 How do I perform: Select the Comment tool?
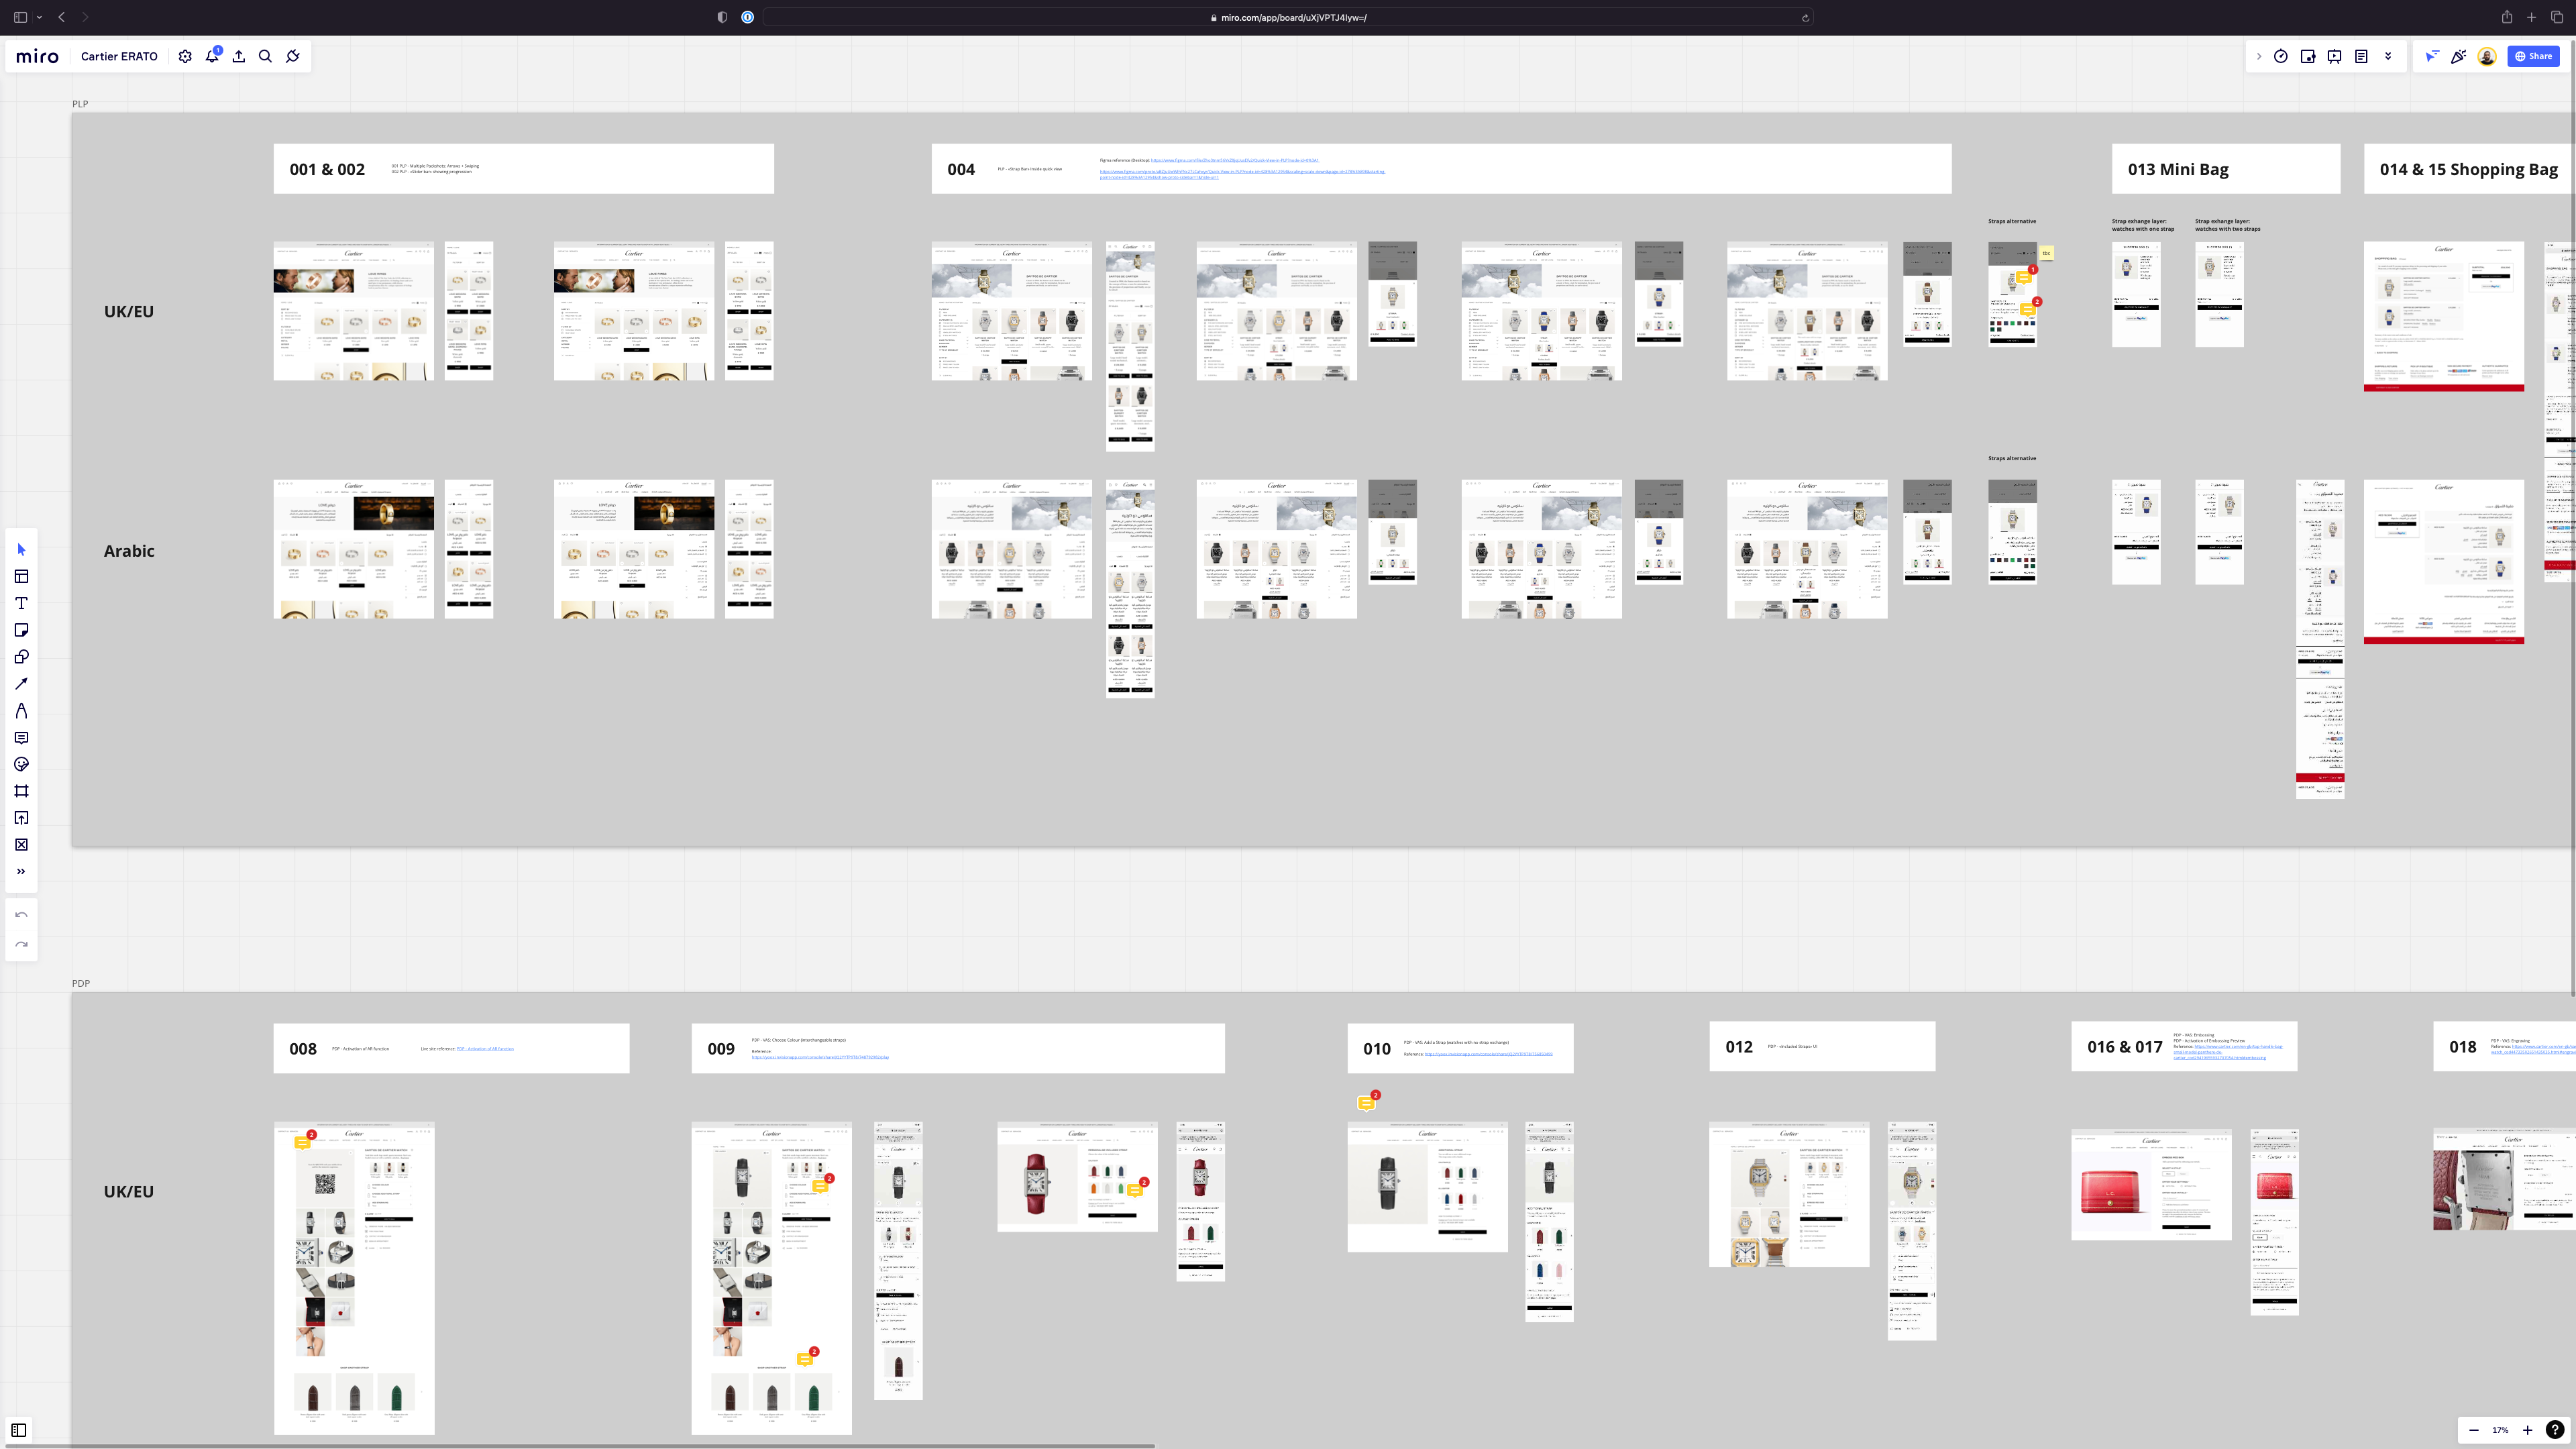(x=21, y=738)
